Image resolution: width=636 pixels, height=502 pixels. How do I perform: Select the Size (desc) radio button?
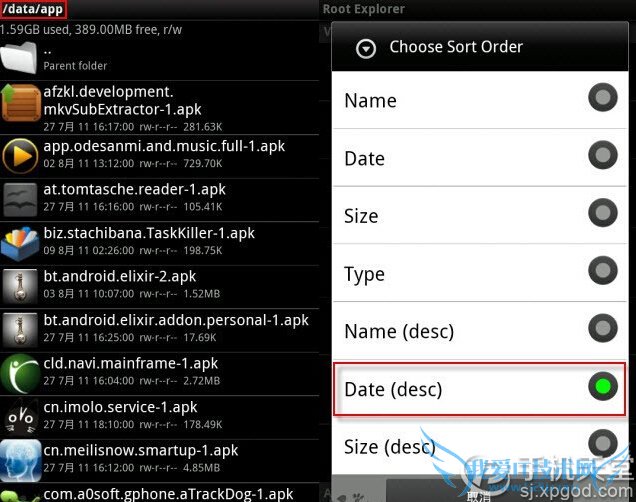pyautogui.click(x=603, y=443)
